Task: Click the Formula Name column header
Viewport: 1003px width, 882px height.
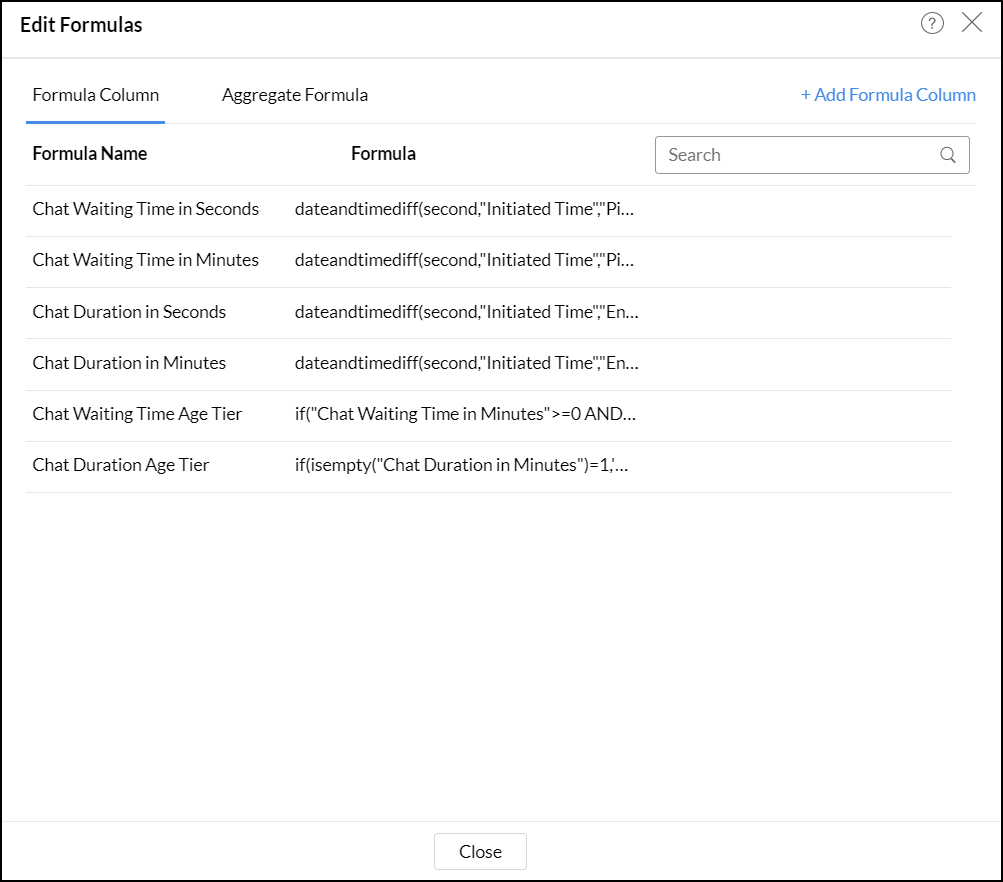Action: tap(90, 154)
